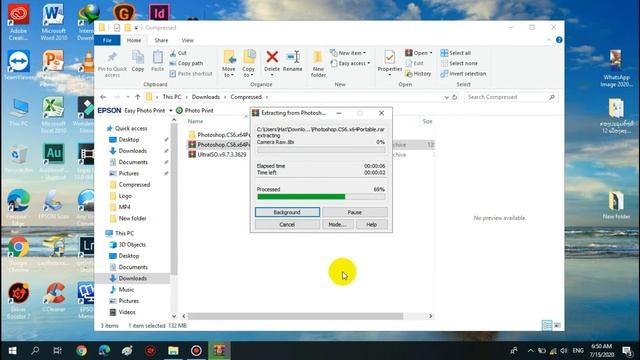Image resolution: width=640 pixels, height=360 pixels.
Task: Click the red Delete icon
Action: [x=272, y=58]
